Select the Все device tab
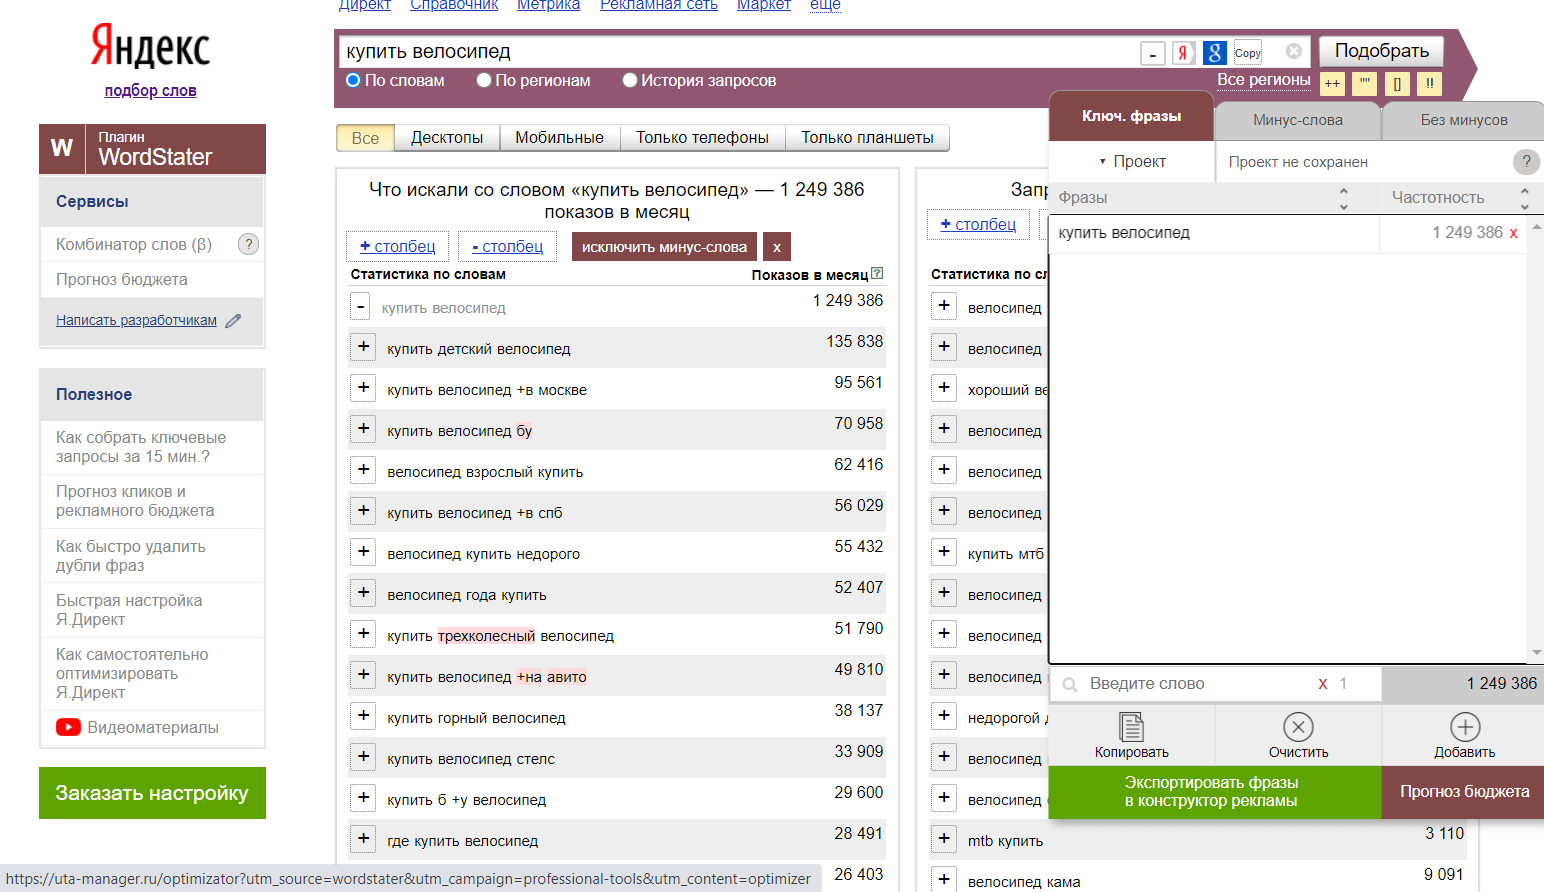Viewport: 1544px width, 892px height. click(365, 138)
